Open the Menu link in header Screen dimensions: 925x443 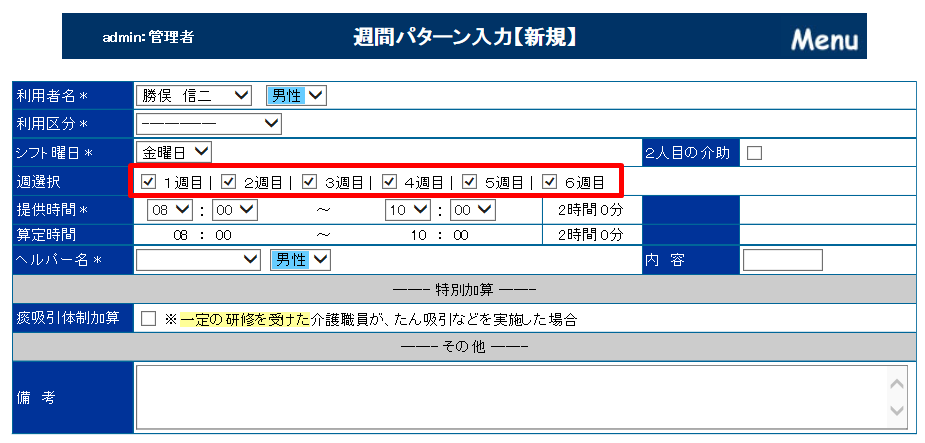(x=824, y=40)
